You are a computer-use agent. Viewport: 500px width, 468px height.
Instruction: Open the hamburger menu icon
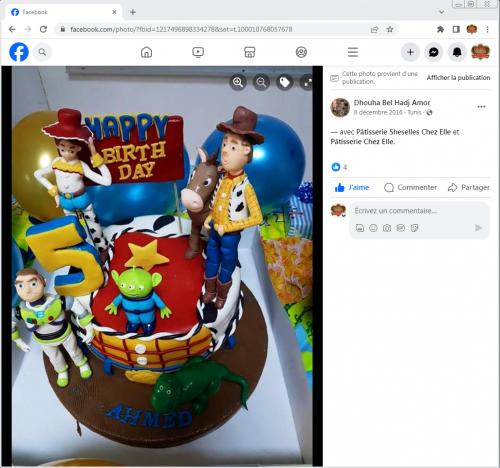tap(353, 52)
